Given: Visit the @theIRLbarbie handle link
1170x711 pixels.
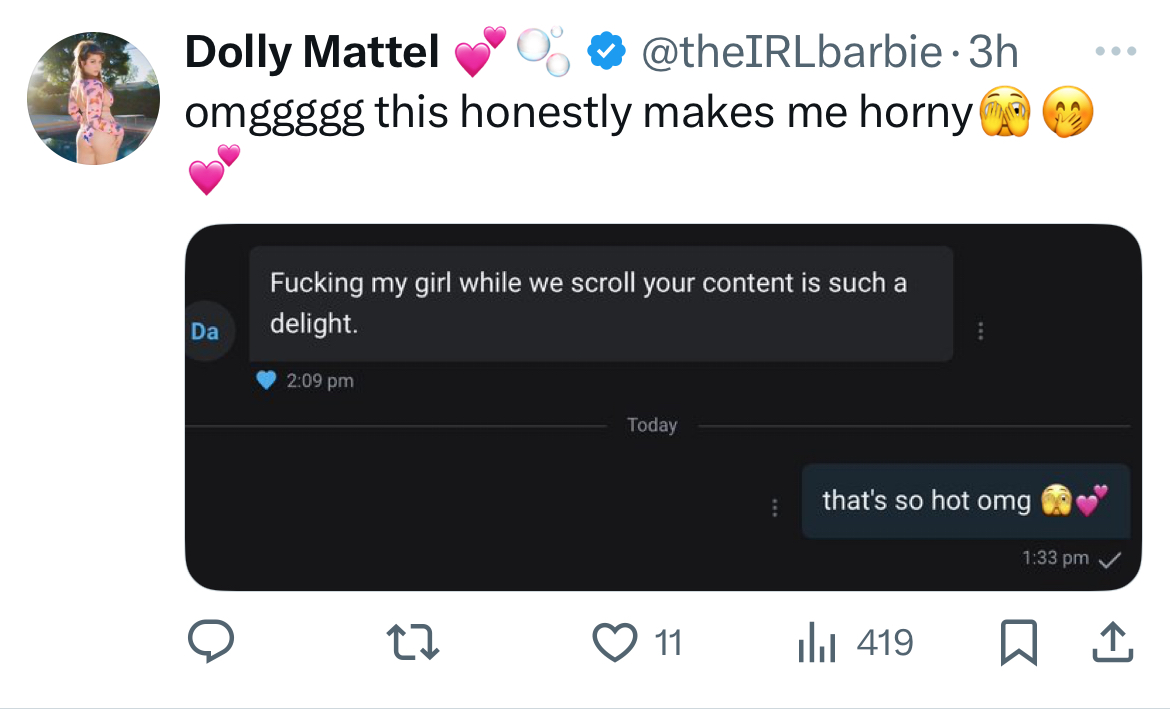Looking at the screenshot, I should (791, 51).
